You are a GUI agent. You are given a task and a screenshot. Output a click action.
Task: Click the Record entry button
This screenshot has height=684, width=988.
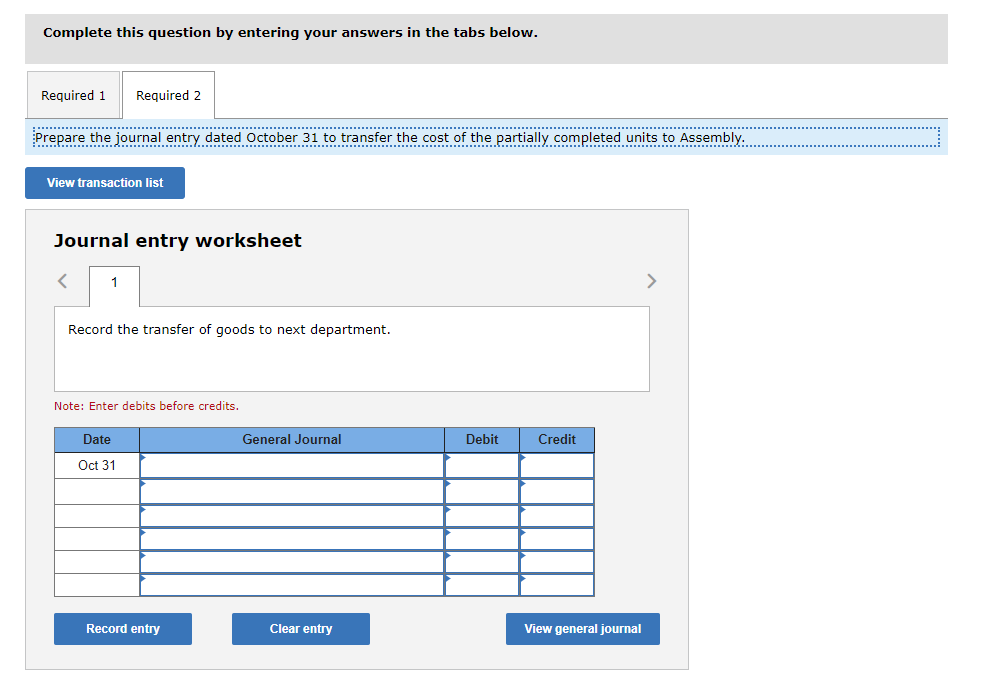click(122, 628)
